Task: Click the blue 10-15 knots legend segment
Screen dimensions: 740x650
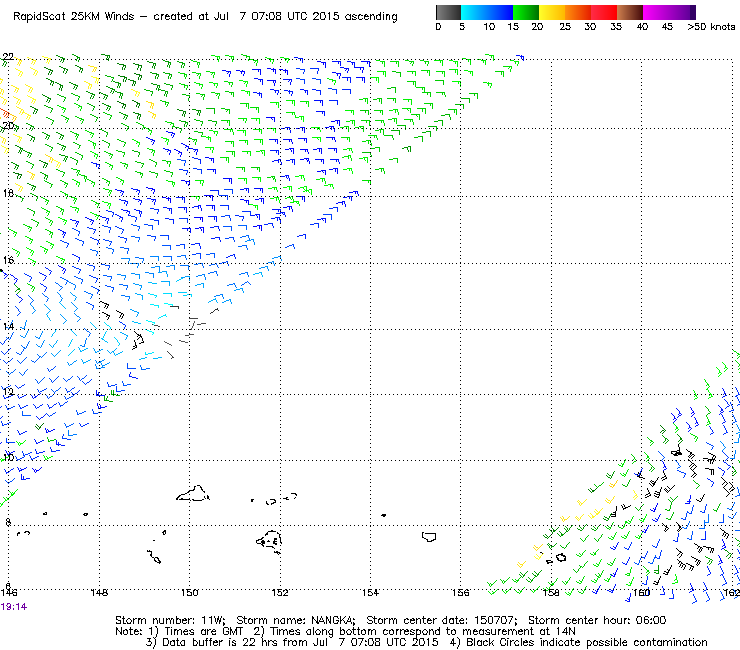Action: pyautogui.click(x=500, y=12)
